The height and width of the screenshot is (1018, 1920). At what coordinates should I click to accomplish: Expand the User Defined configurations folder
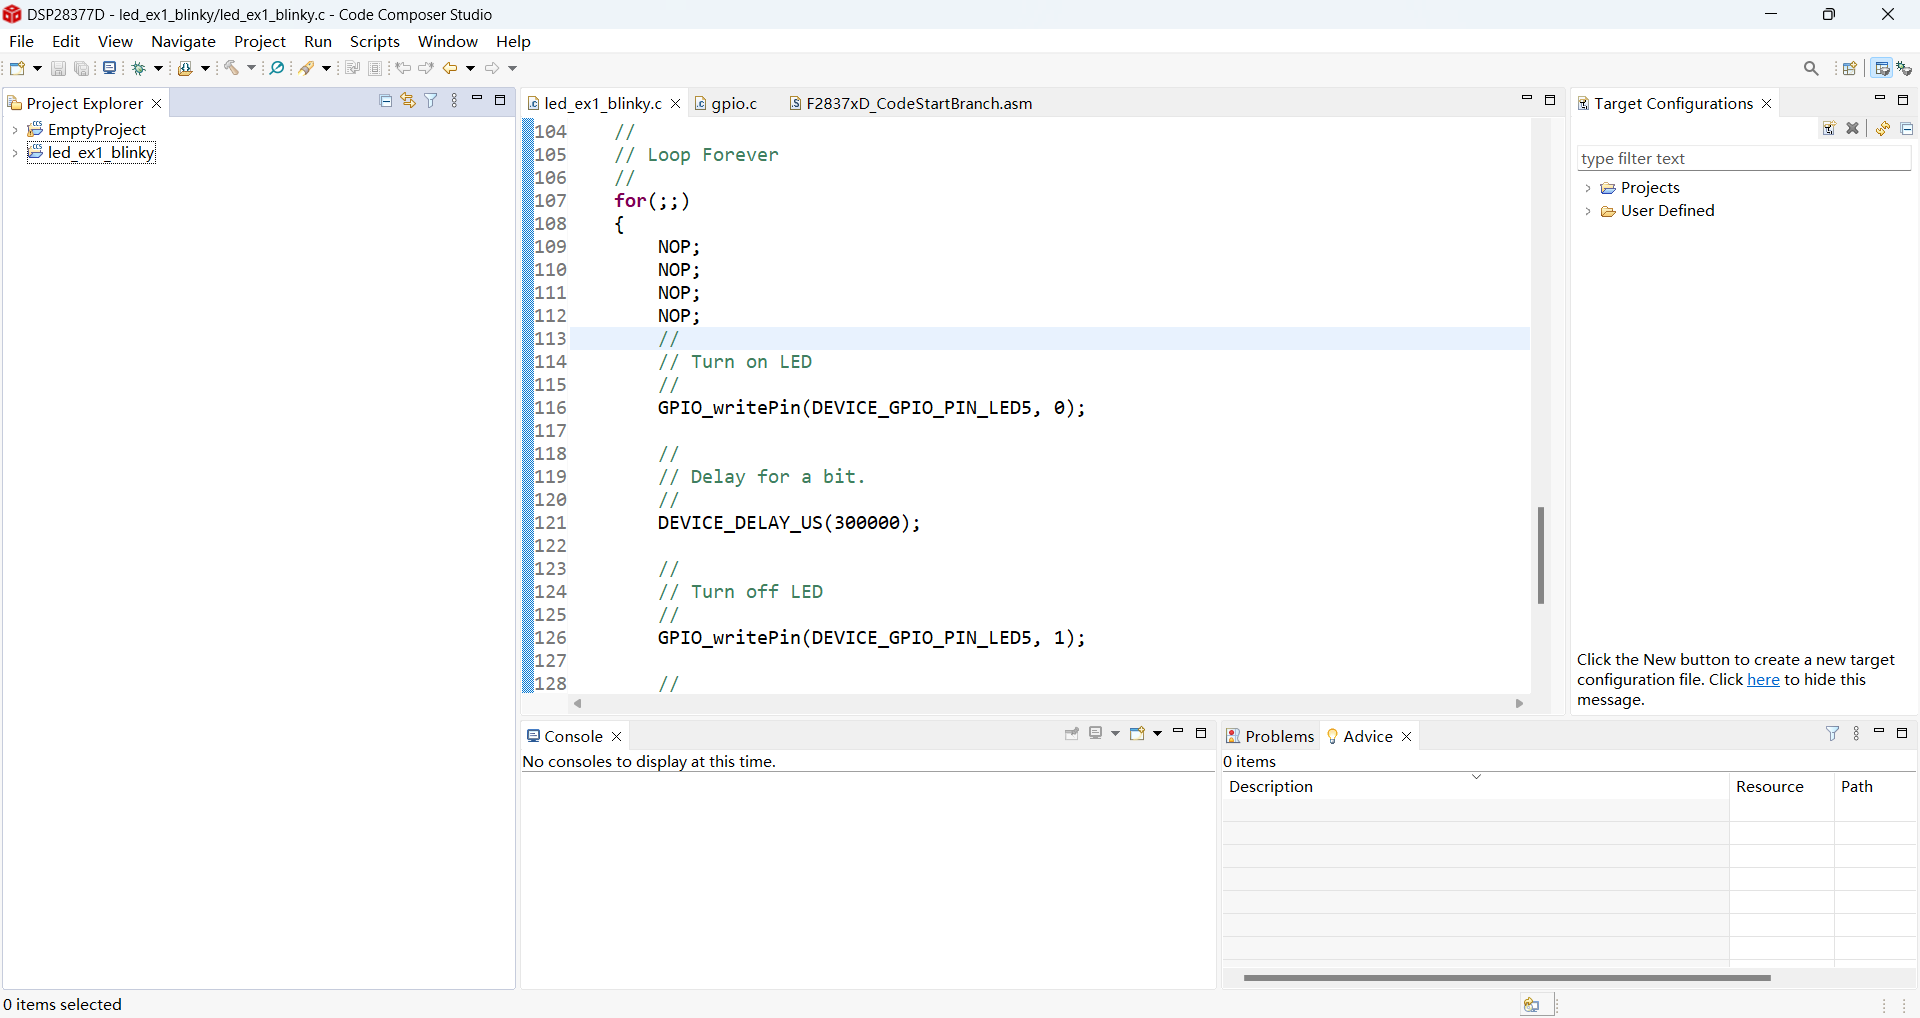[1588, 211]
